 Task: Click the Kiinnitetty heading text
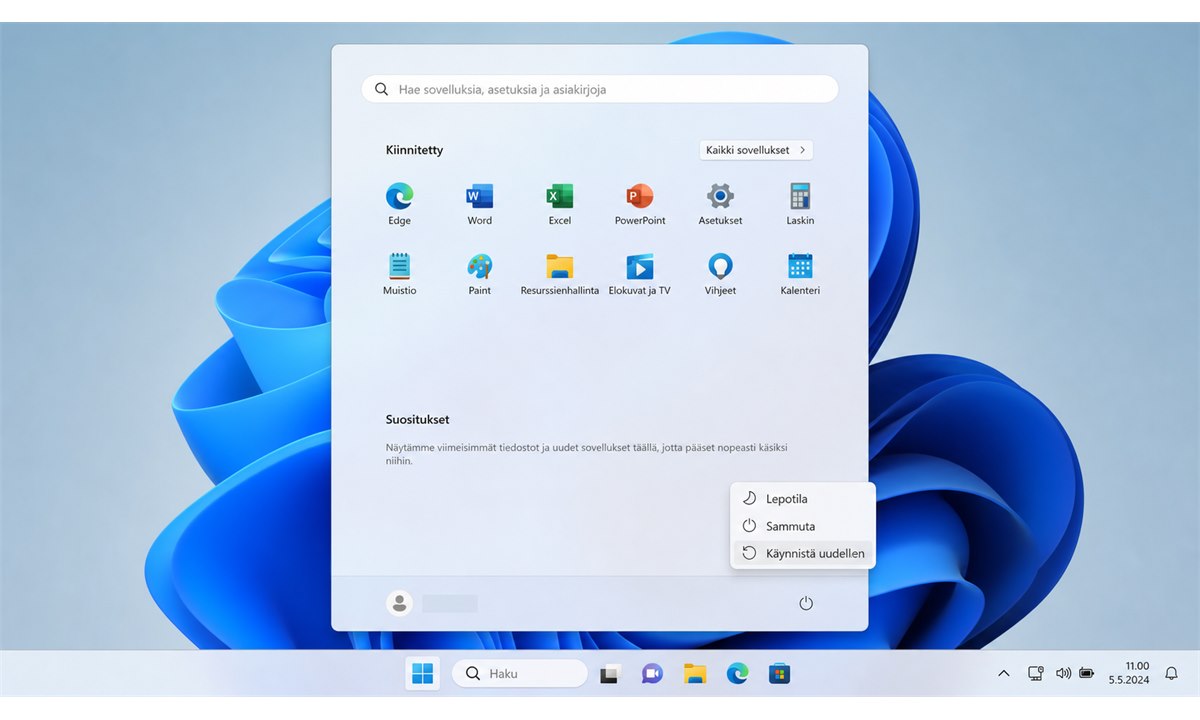pyautogui.click(x=414, y=150)
